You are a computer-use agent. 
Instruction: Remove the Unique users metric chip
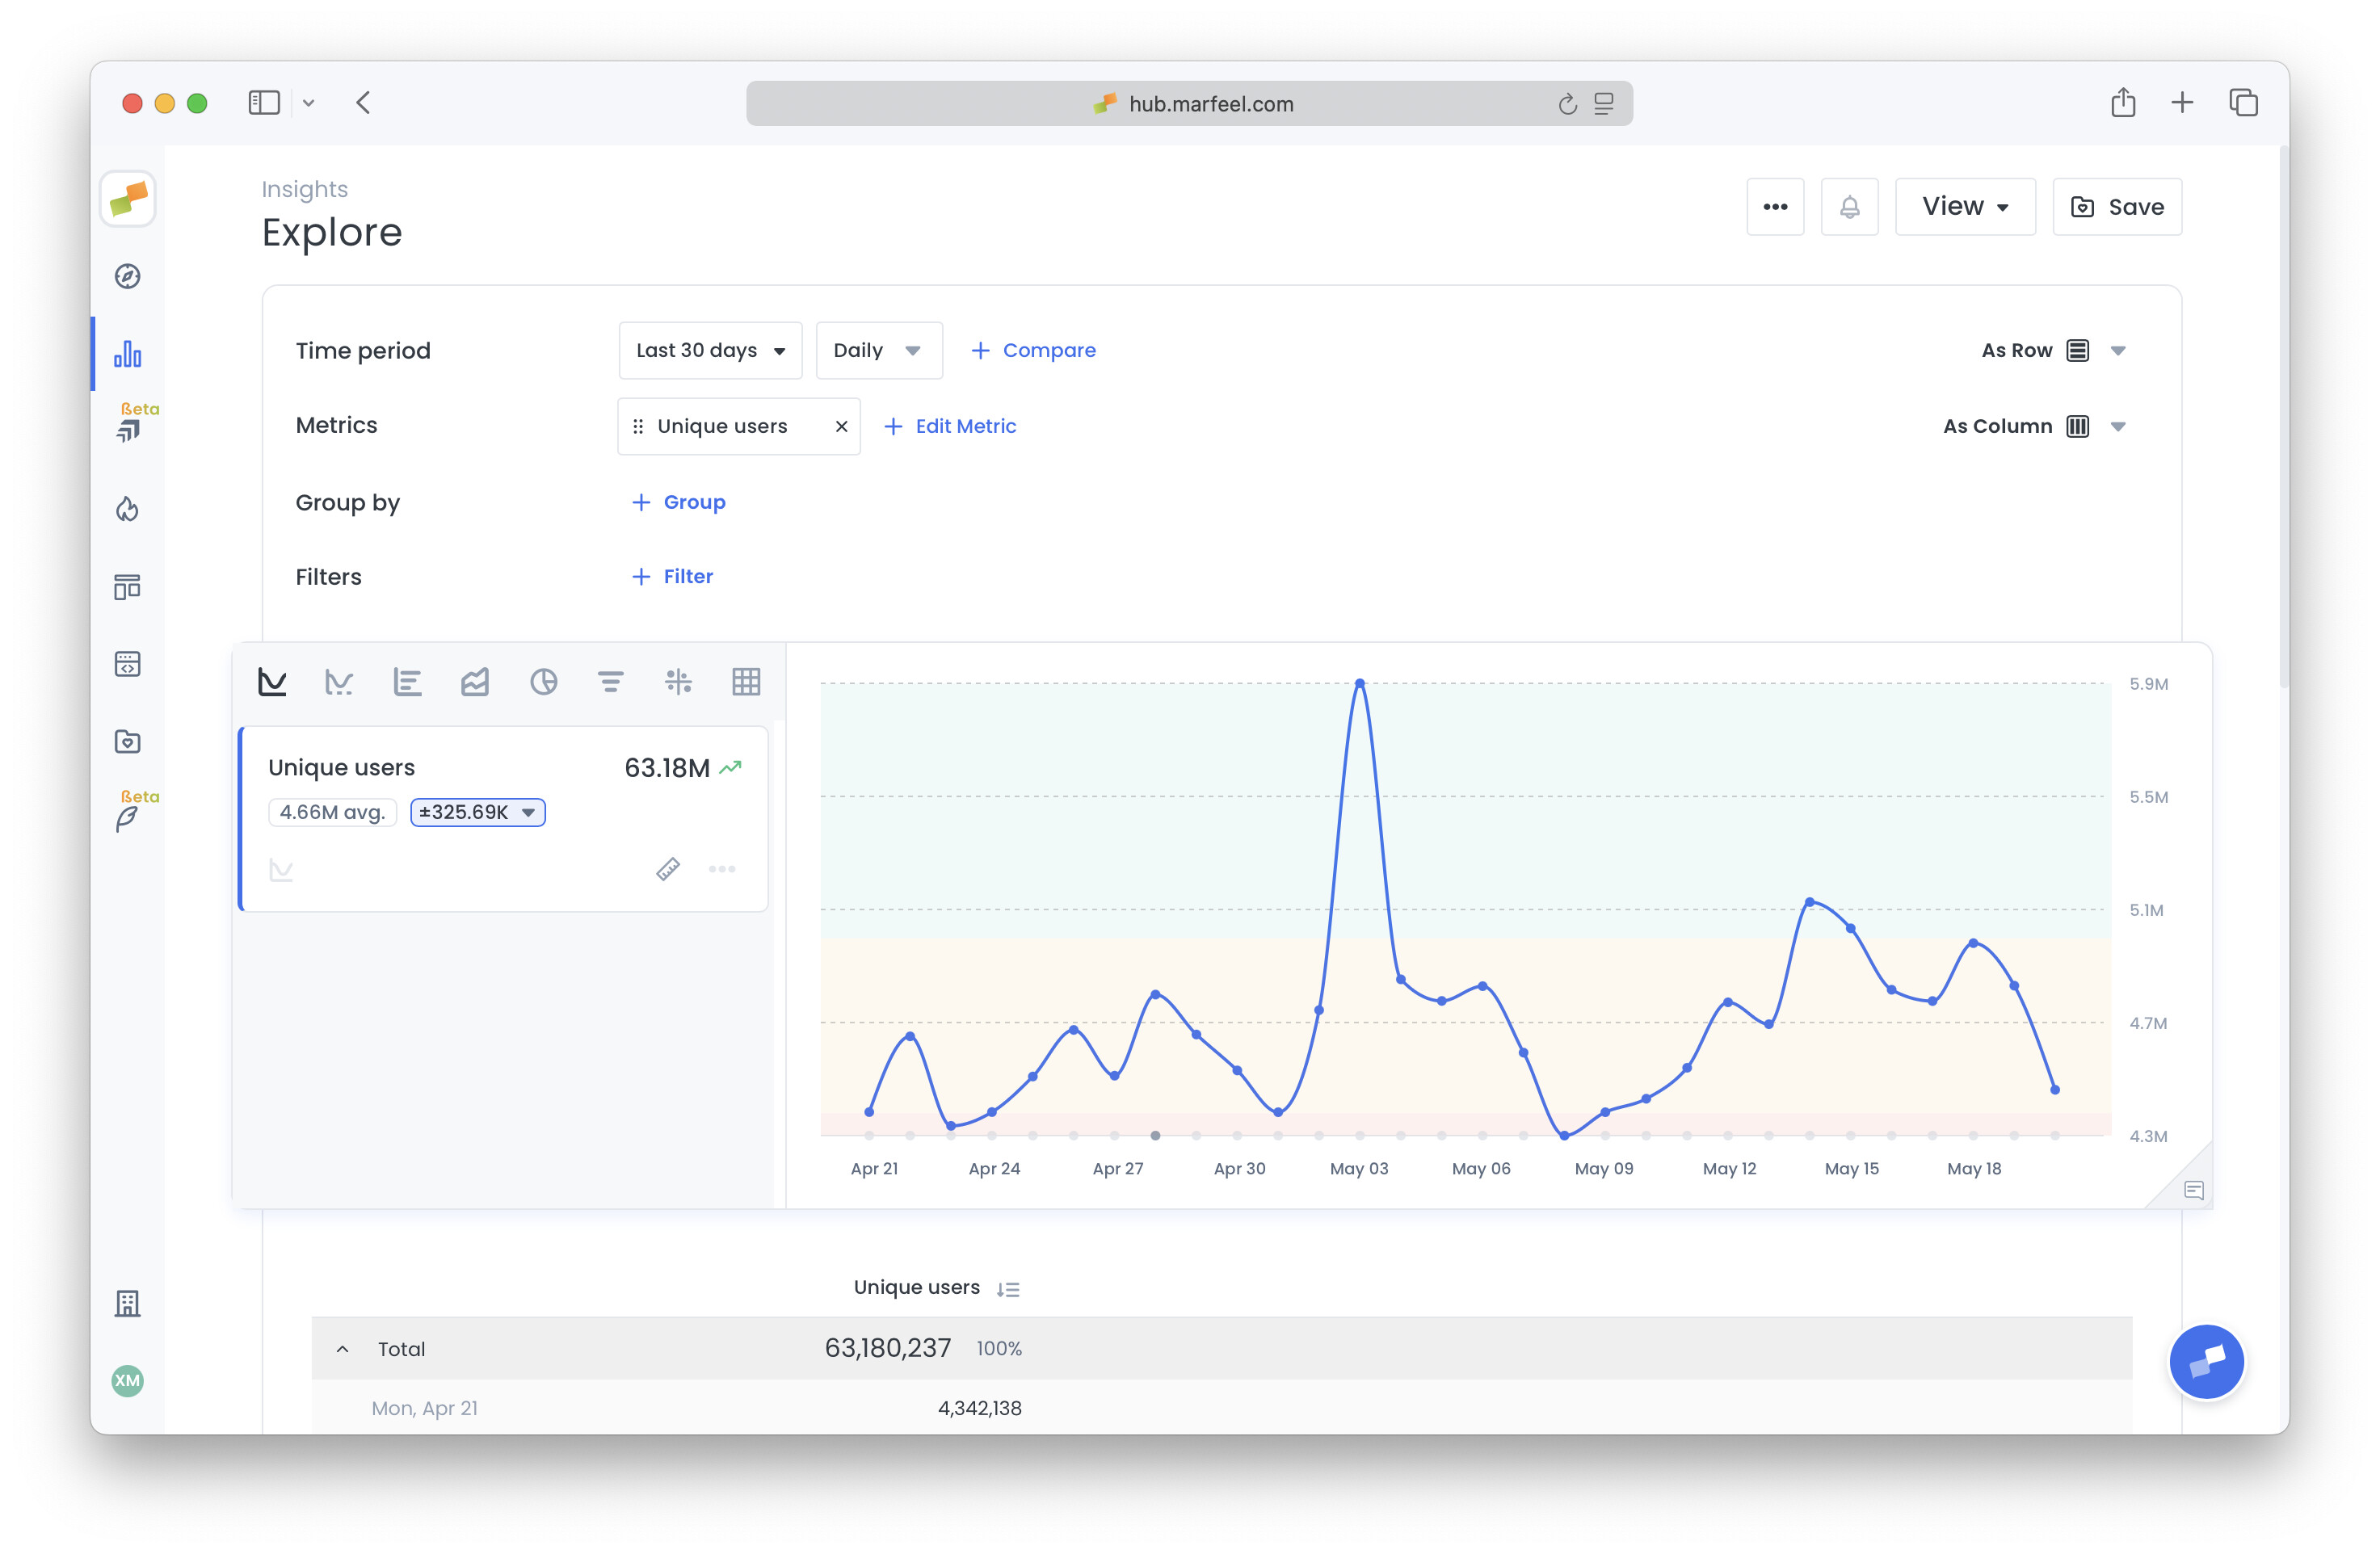841,426
